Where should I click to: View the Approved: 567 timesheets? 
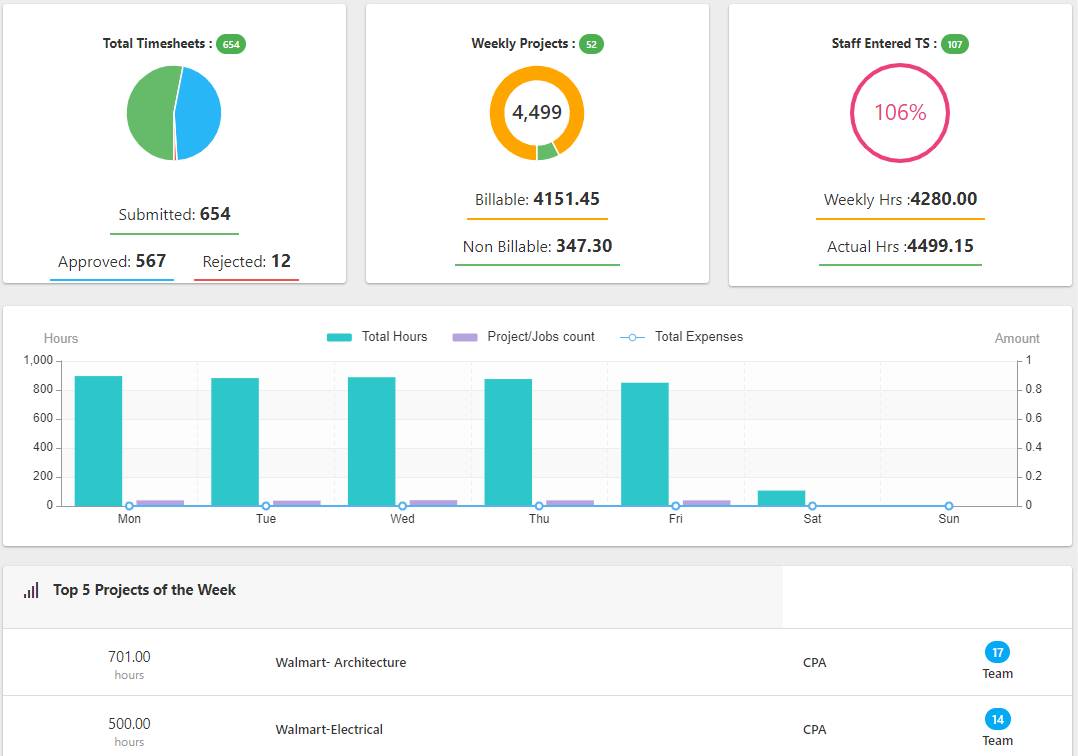click(111, 261)
